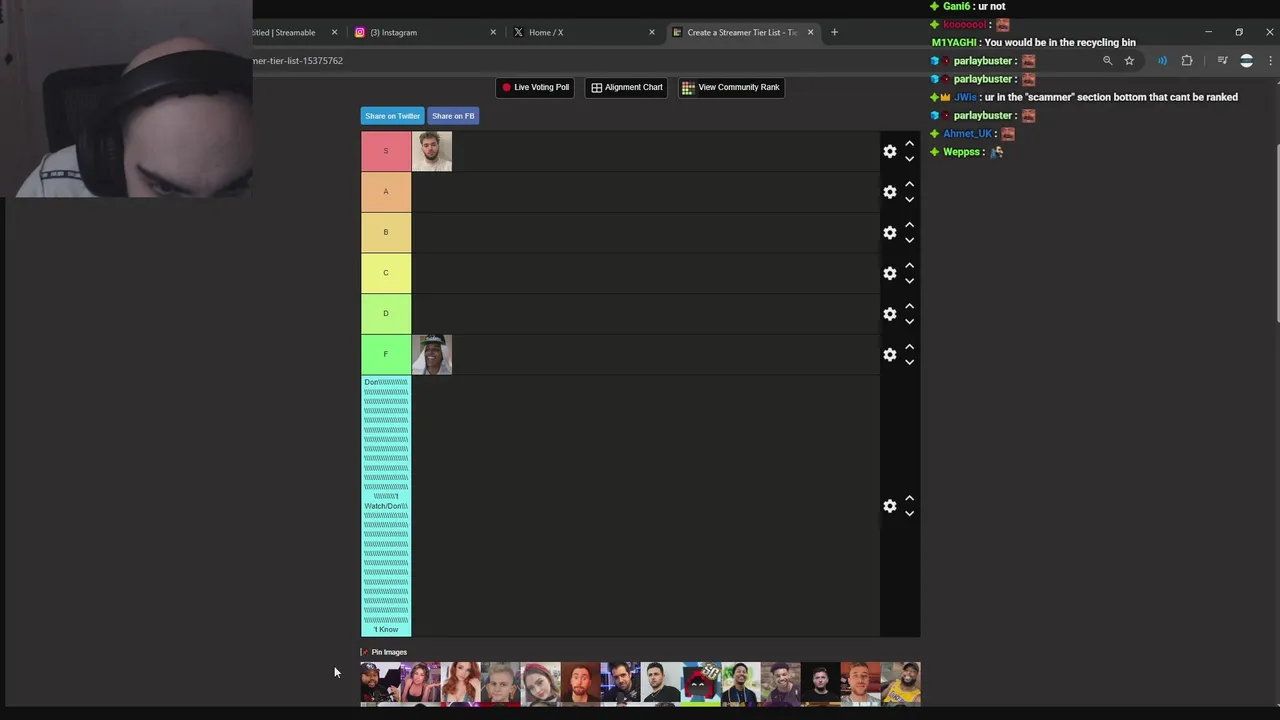Select the streamer image in F tier

click(432, 354)
